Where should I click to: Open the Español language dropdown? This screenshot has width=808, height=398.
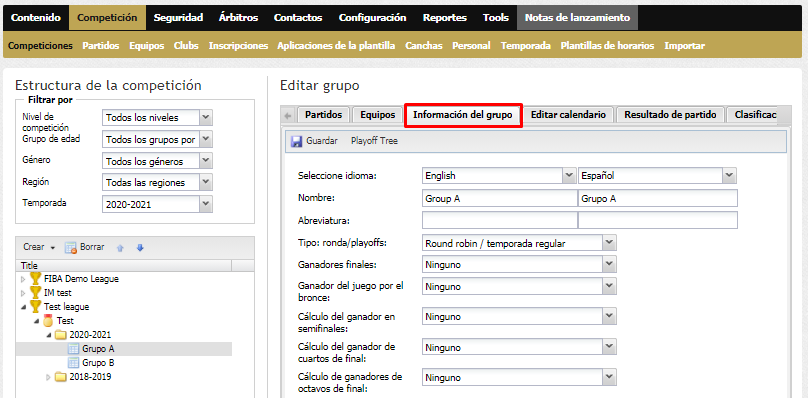click(729, 175)
